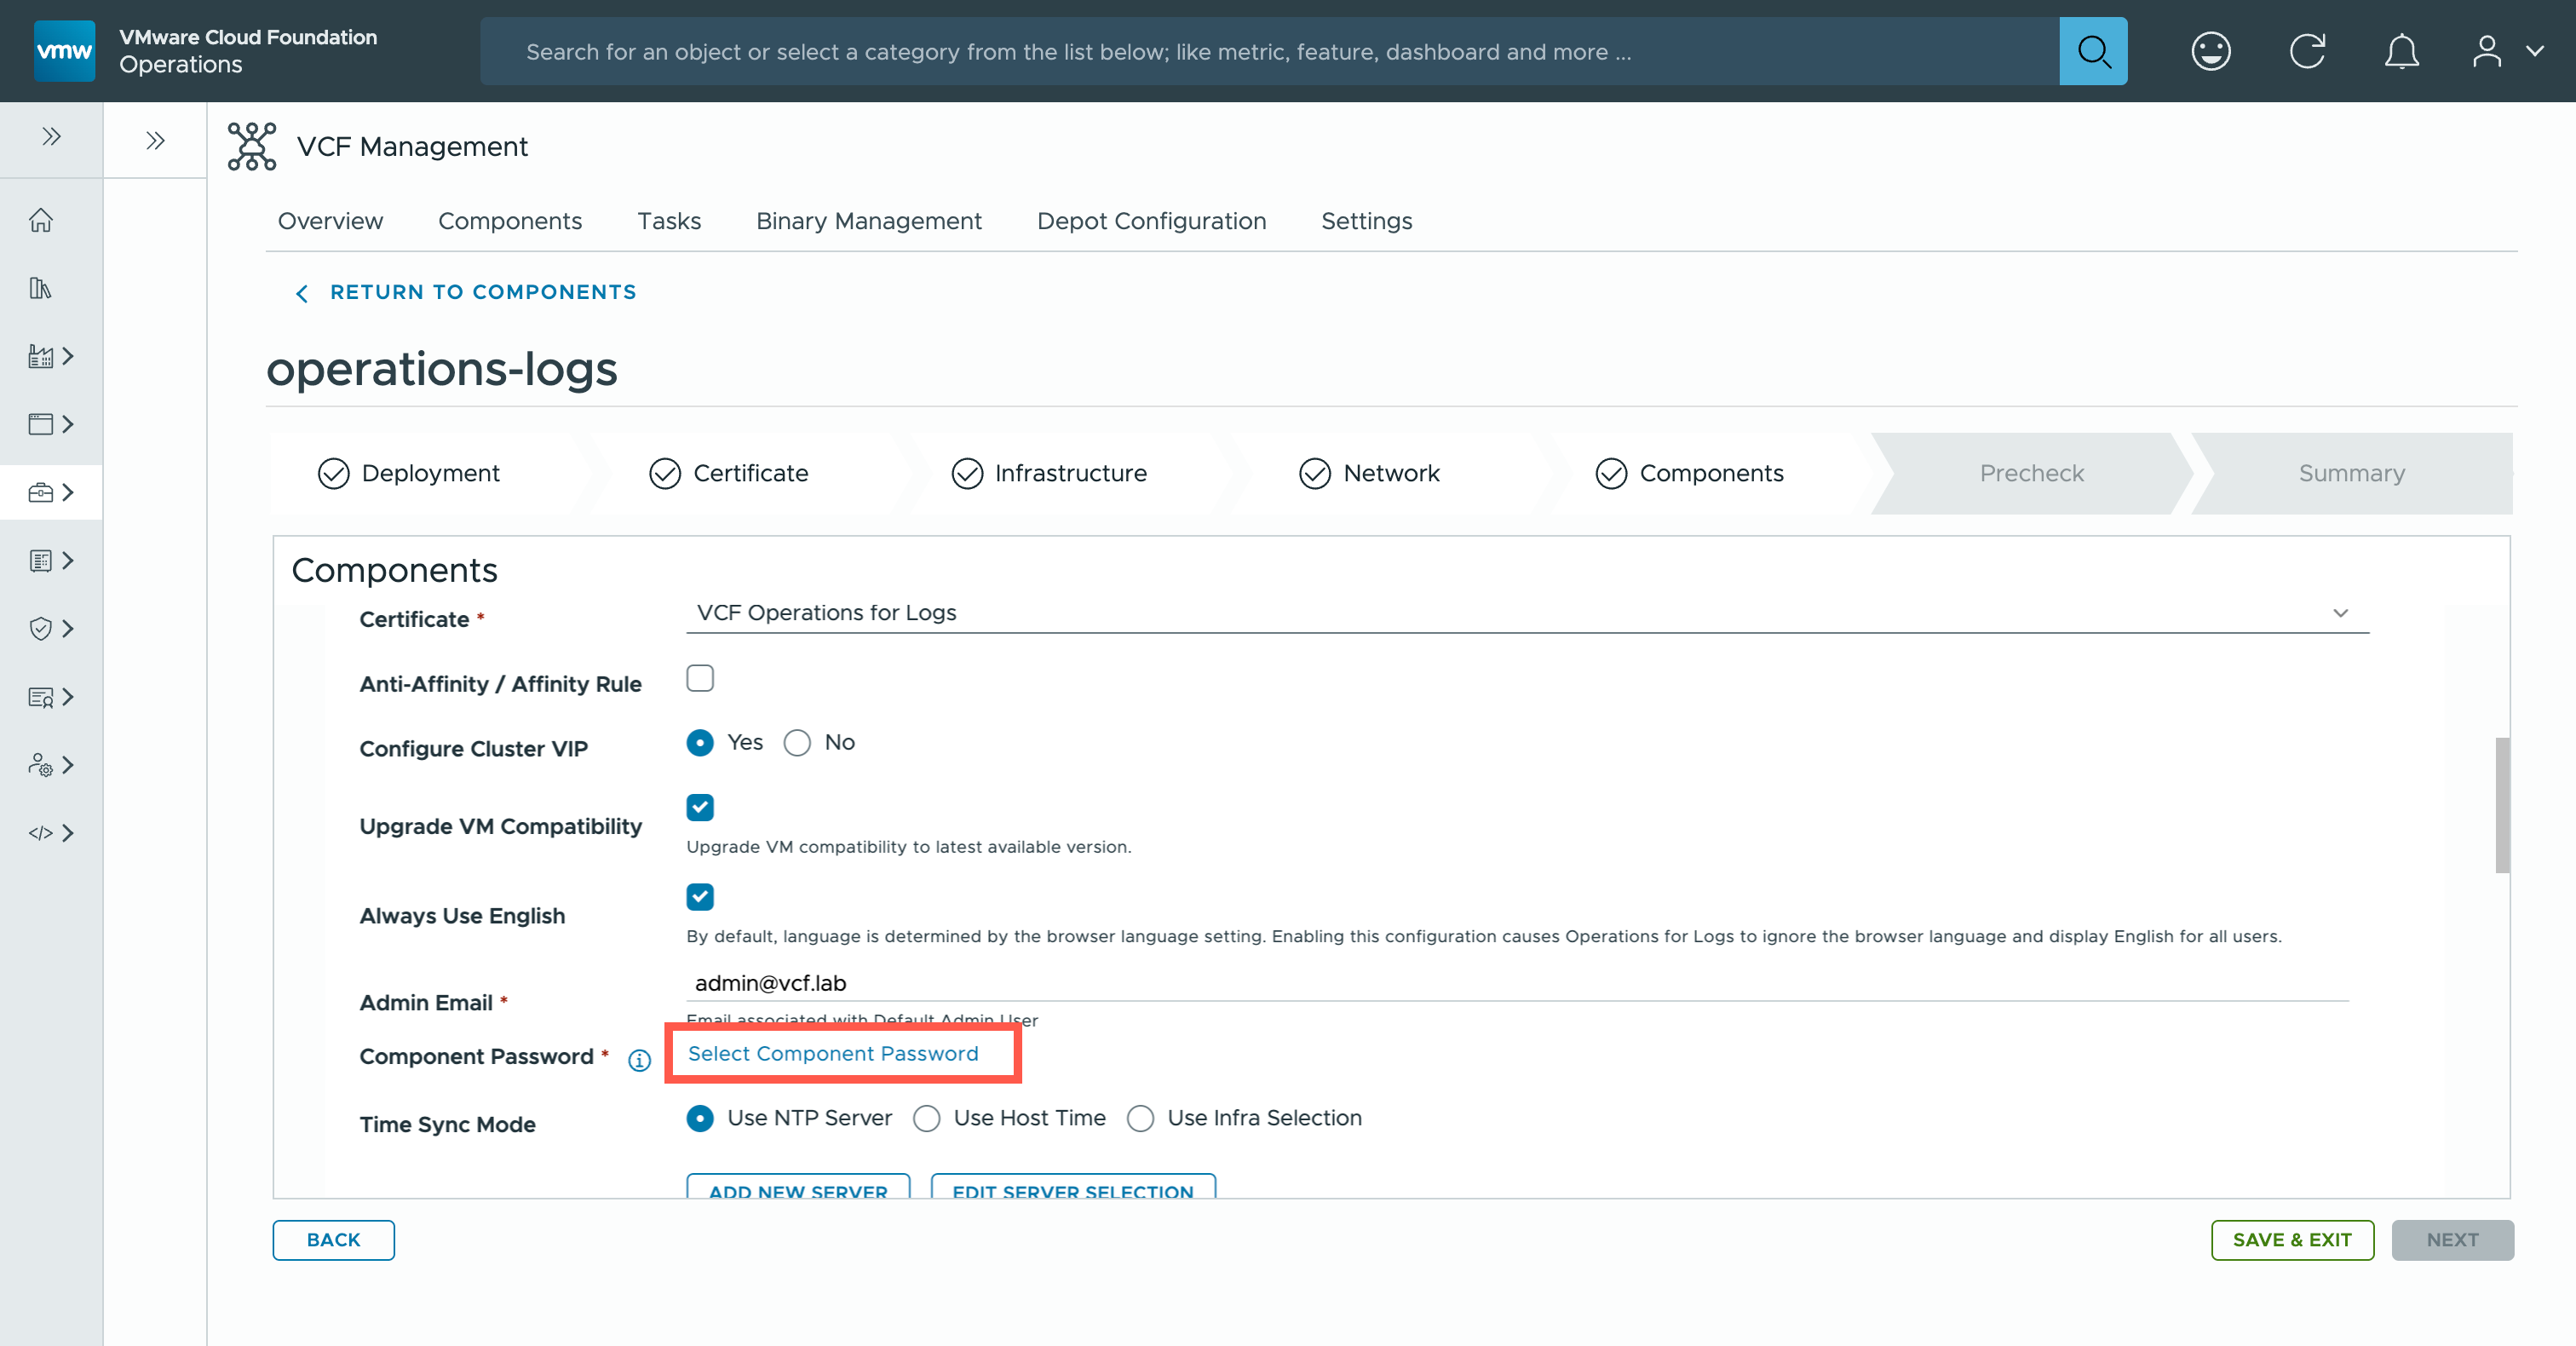Go to Home in left sidebar

(x=41, y=220)
